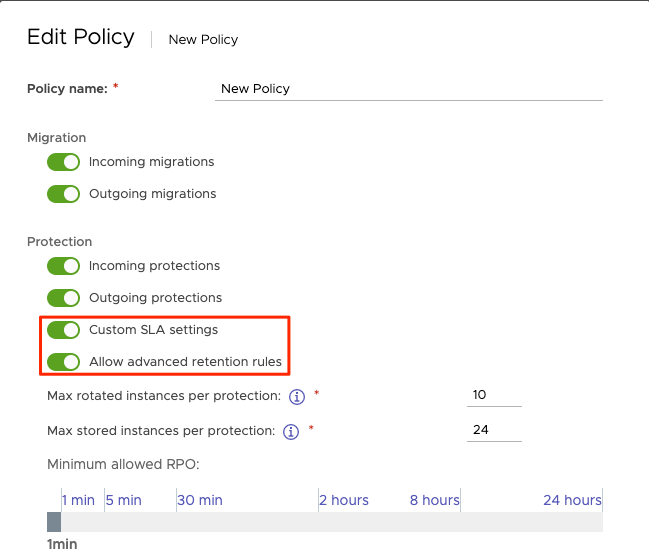Focus the Max rotated instances value field
Image resolution: width=649 pixels, height=558 pixels.
coord(494,395)
